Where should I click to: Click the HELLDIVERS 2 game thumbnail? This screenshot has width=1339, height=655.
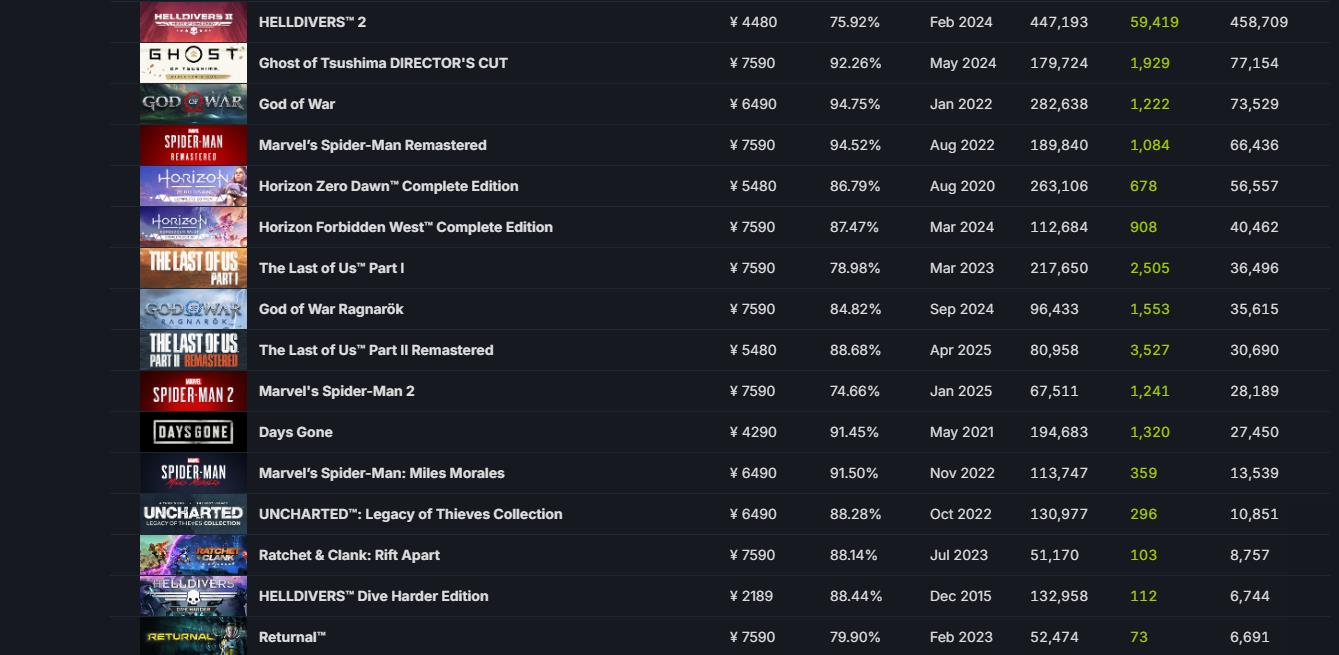pyautogui.click(x=193, y=22)
